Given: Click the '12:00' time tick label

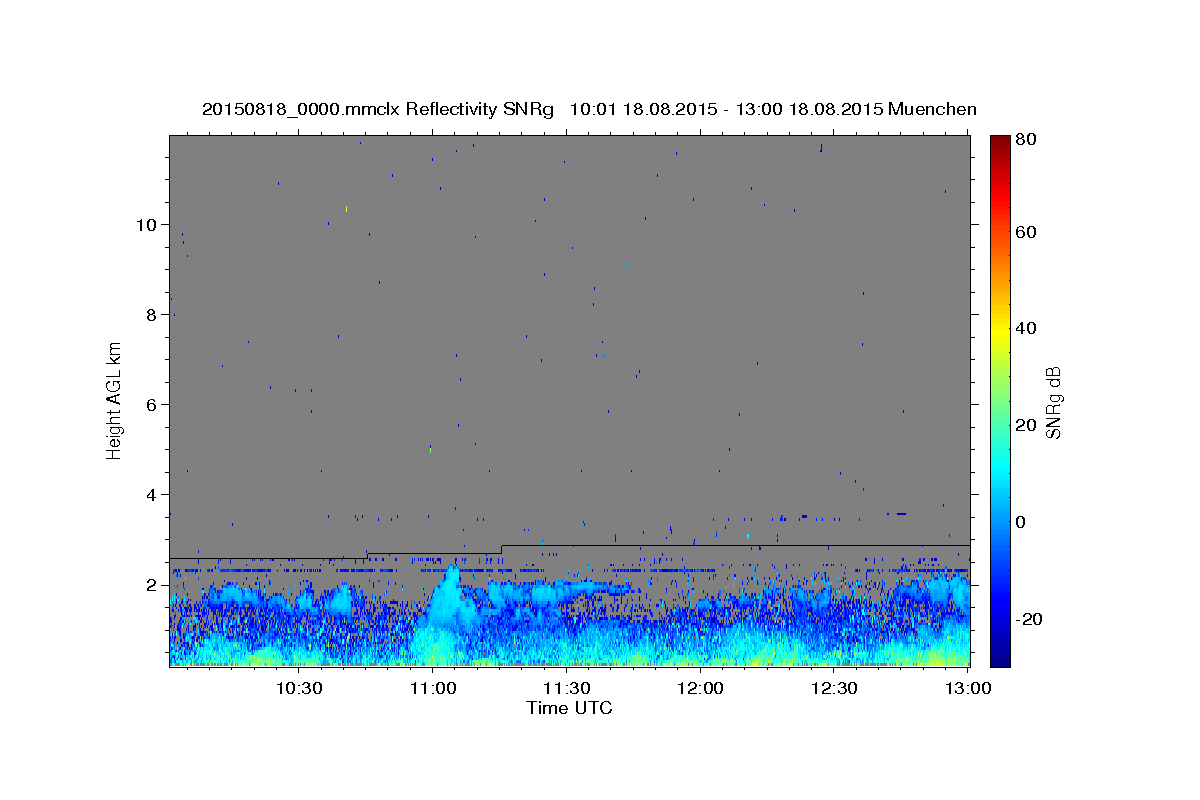Looking at the screenshot, I should (x=700, y=688).
